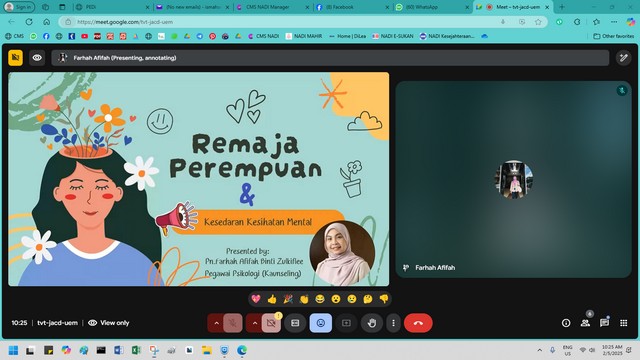Image resolution: width=640 pixels, height=360 pixels.
Task: Hide the emoji reactions bar
Action: [321, 323]
